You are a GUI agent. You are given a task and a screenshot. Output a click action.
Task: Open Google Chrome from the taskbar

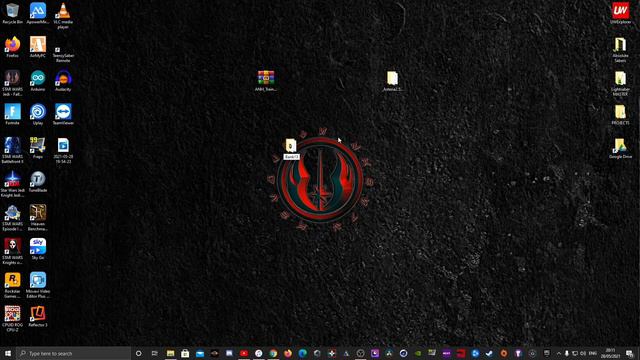(x=273, y=353)
